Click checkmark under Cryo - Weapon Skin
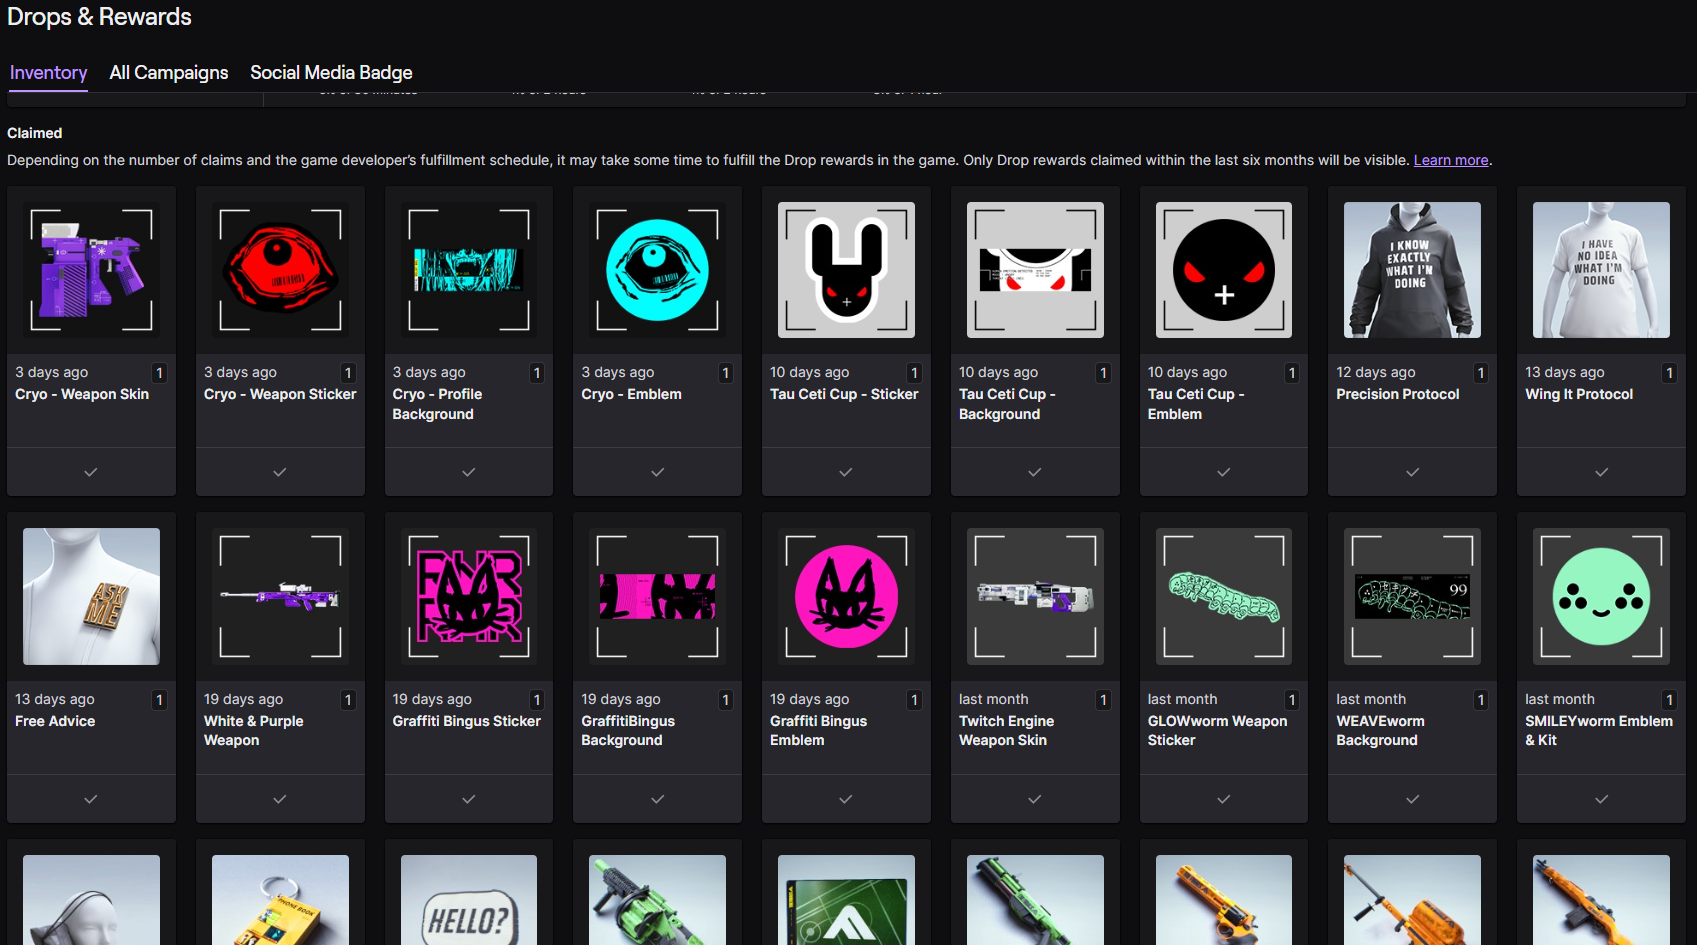The image size is (1697, 945). [91, 472]
